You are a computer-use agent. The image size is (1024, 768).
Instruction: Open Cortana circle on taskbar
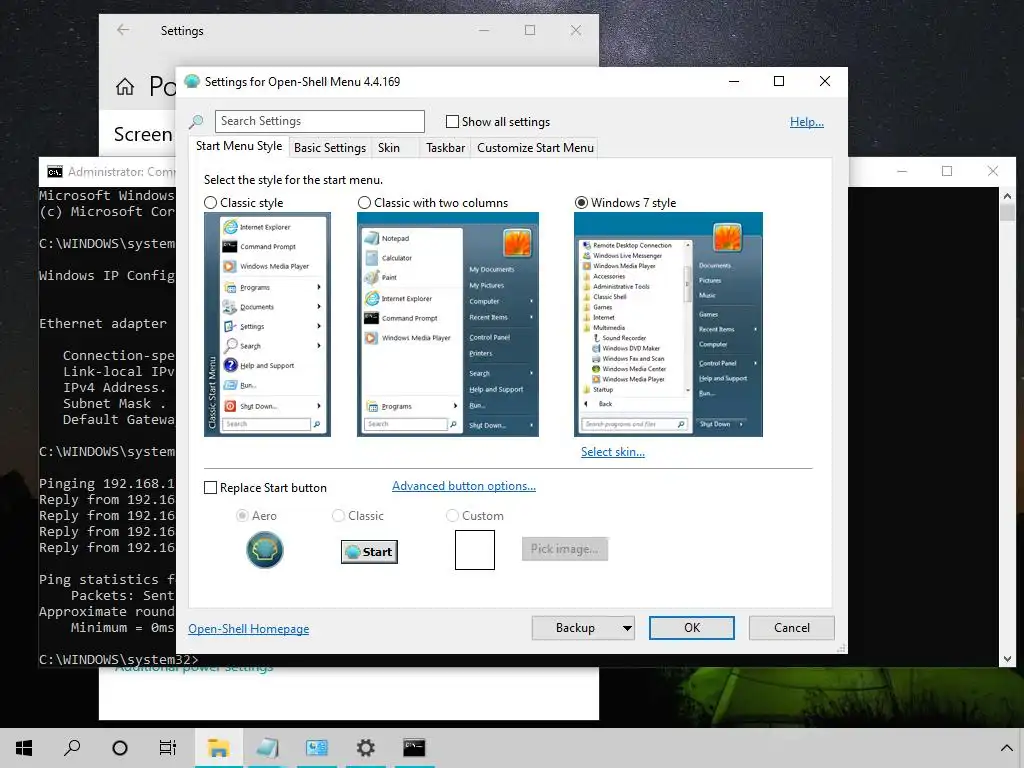120,747
